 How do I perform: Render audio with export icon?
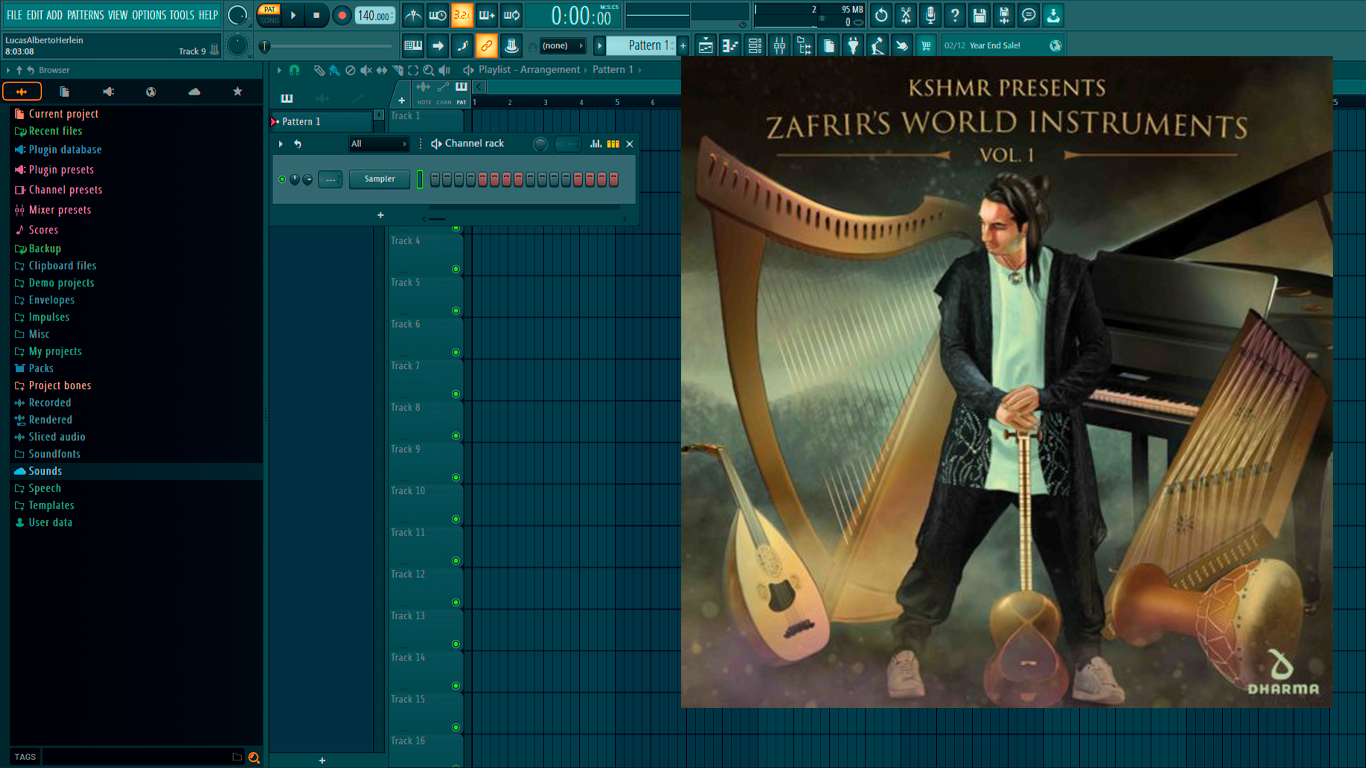(1004, 15)
